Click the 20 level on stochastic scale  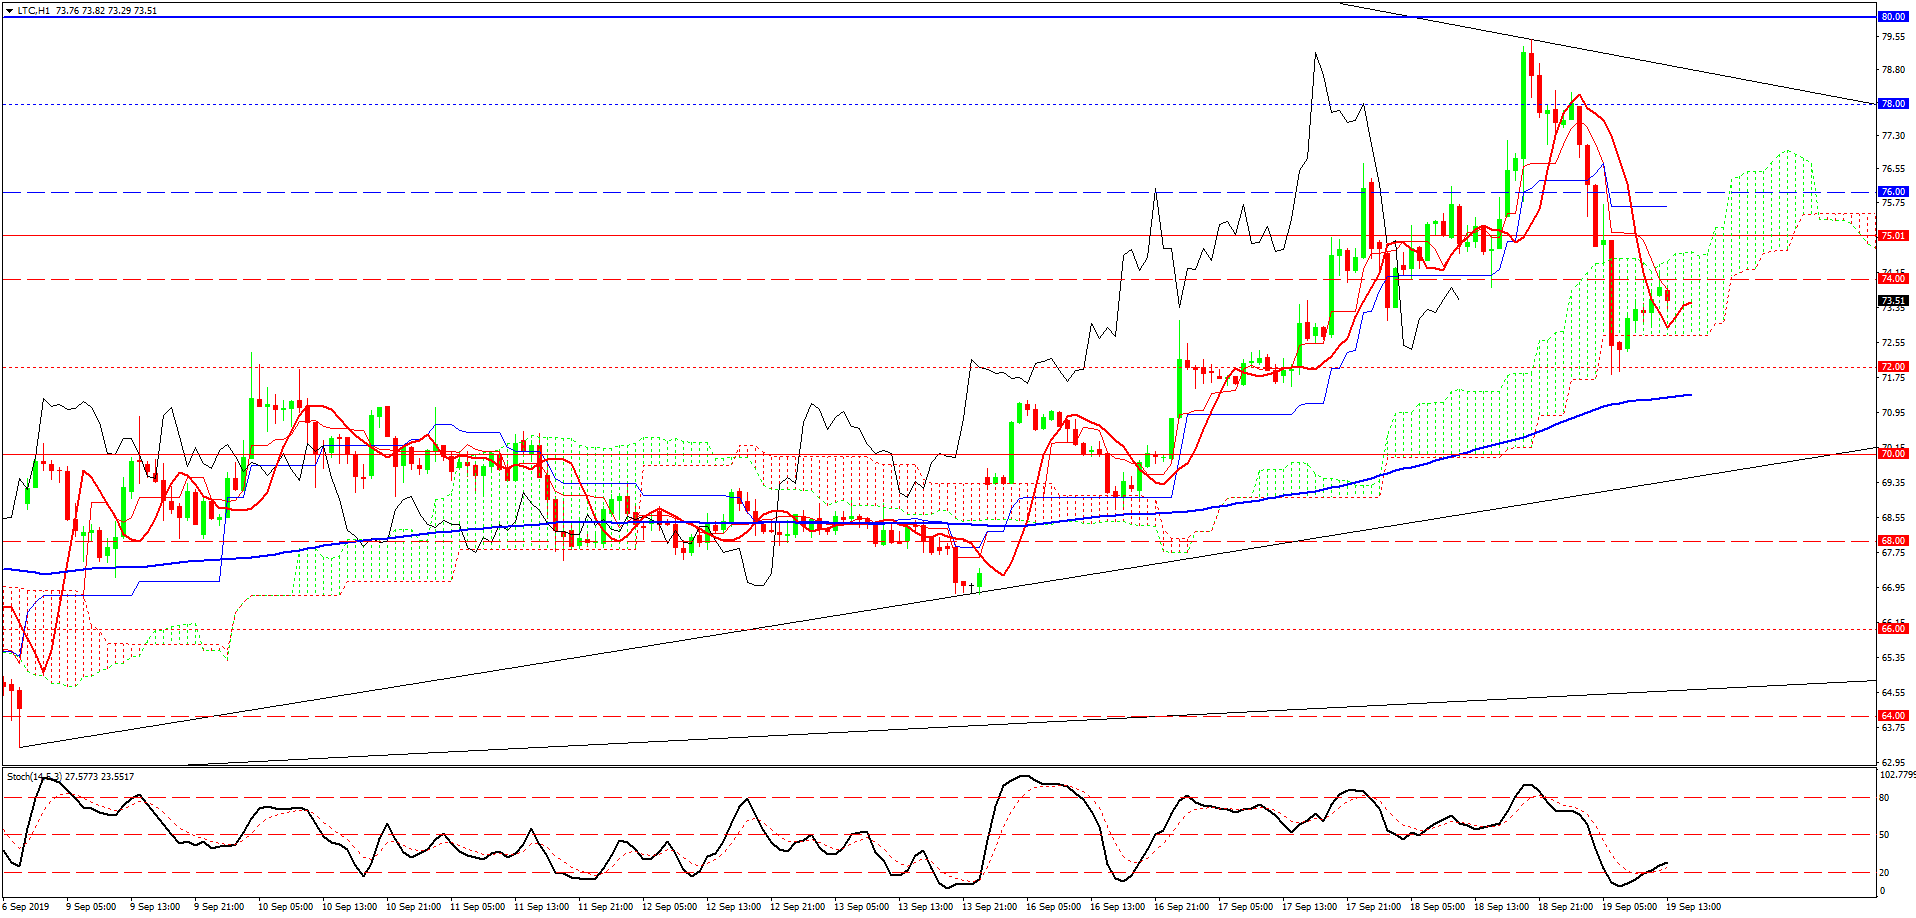[1884, 873]
